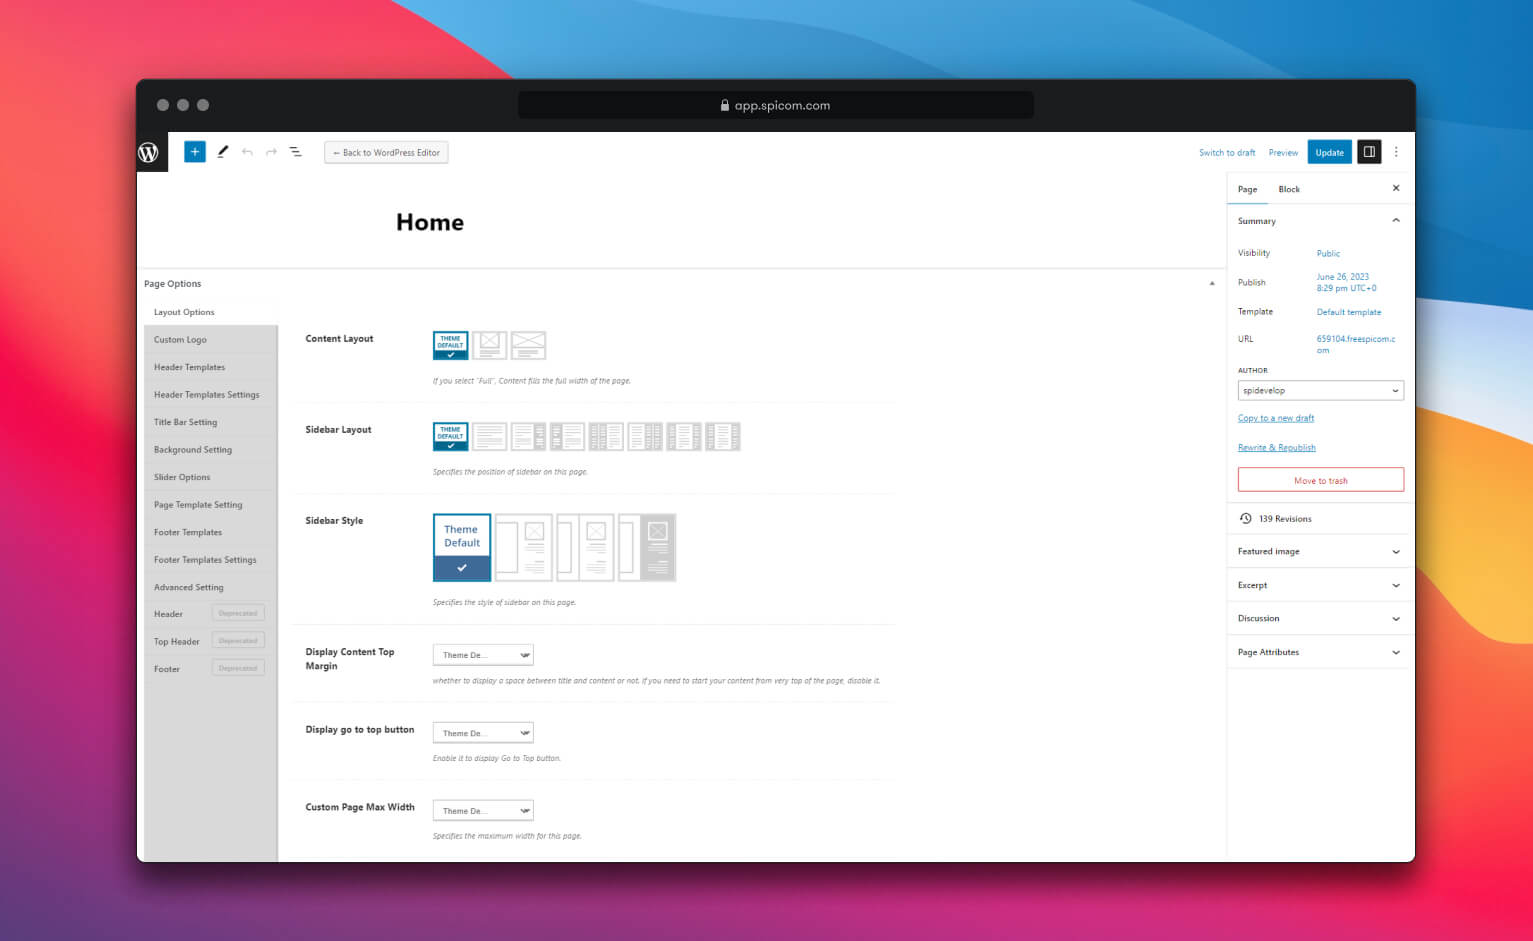Click the lock icon in address bar
Screen dimensions: 1533x941
(725, 105)
